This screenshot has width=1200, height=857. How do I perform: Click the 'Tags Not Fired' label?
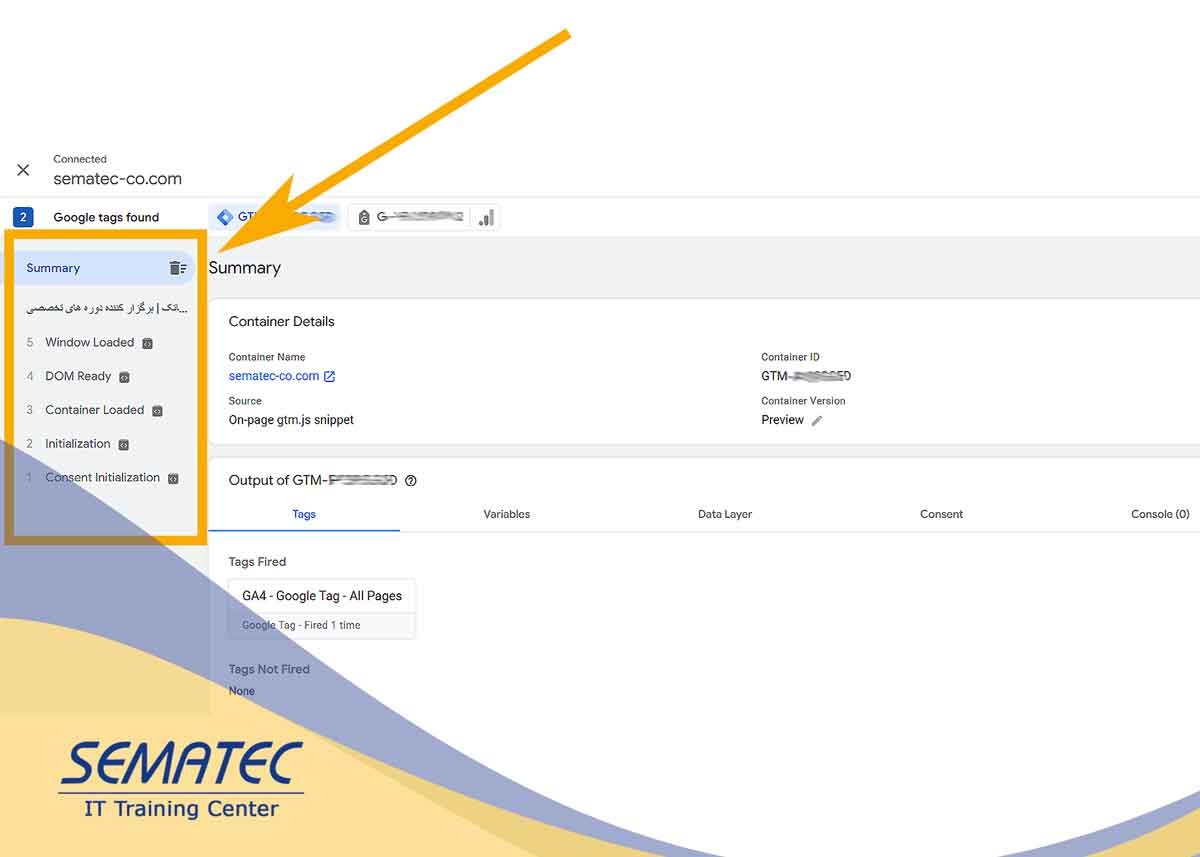[x=269, y=669]
